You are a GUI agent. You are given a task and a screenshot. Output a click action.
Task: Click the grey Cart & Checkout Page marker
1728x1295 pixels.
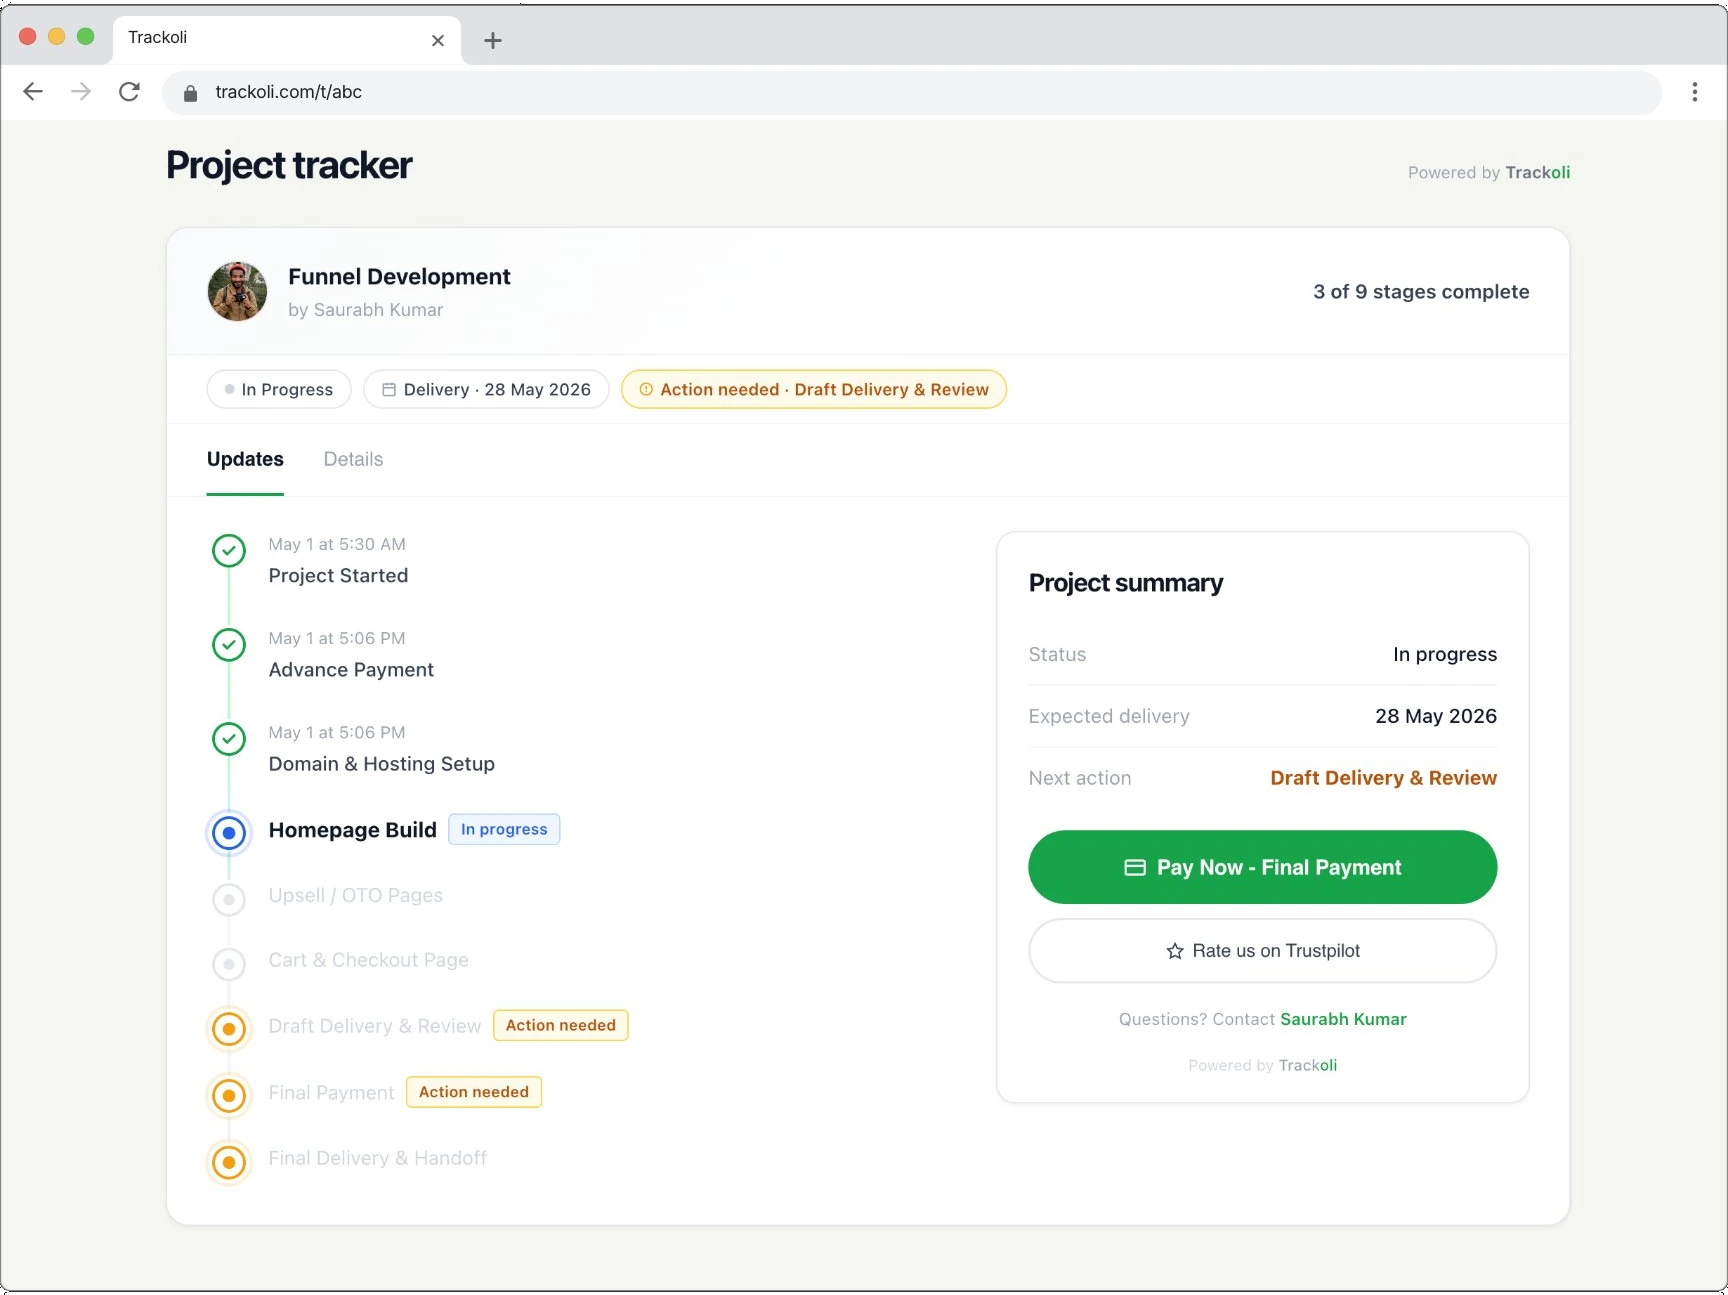pyautogui.click(x=229, y=964)
